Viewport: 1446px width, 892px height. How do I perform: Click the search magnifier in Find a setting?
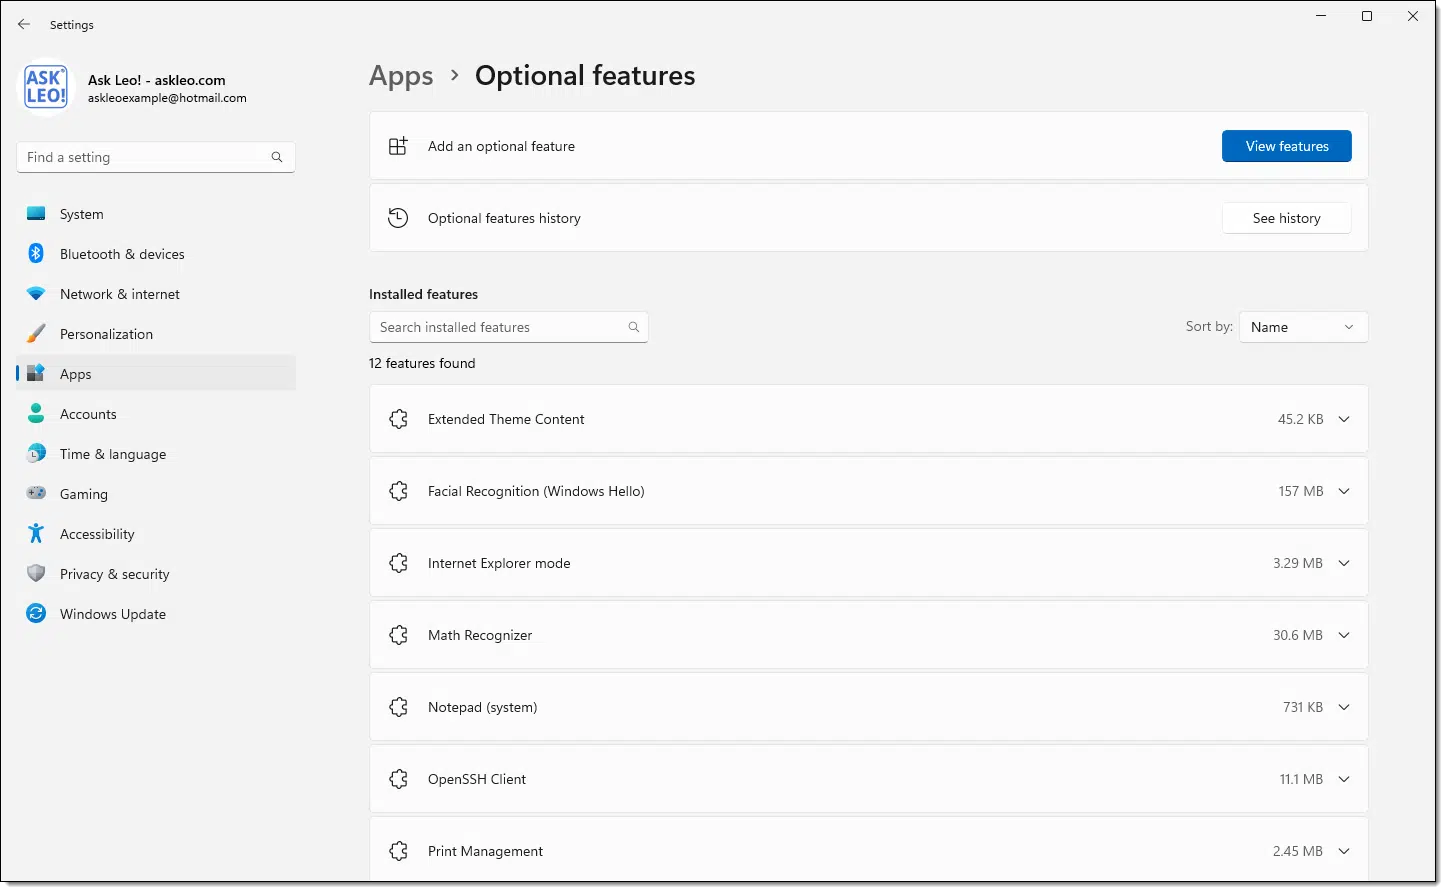(x=277, y=157)
